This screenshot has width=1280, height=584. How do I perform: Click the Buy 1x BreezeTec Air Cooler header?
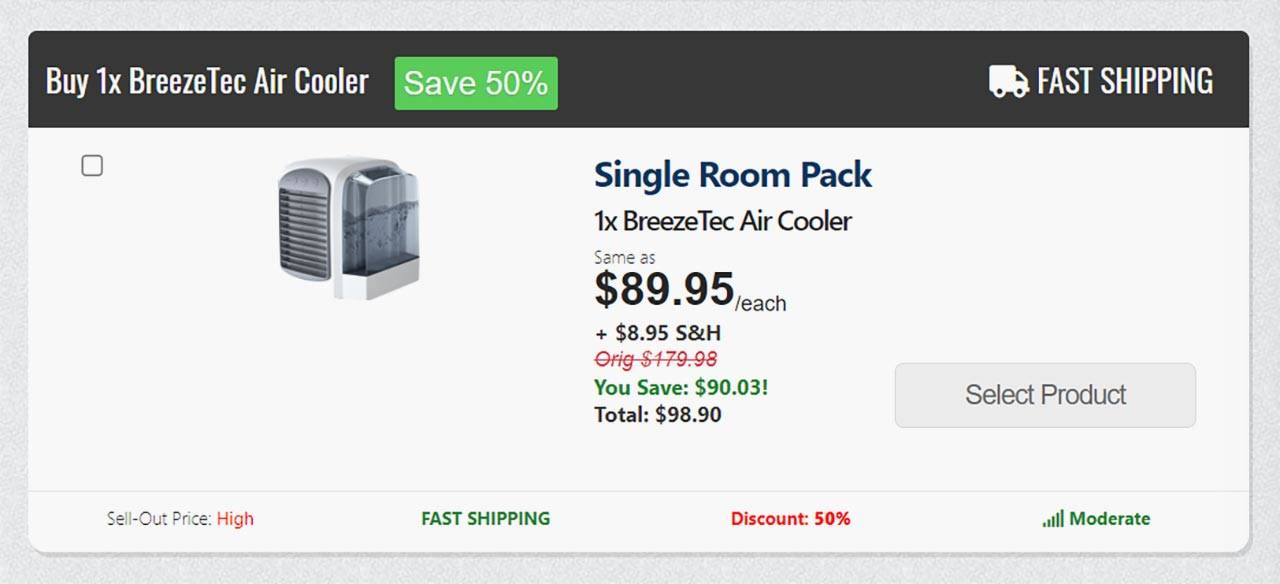click(207, 81)
